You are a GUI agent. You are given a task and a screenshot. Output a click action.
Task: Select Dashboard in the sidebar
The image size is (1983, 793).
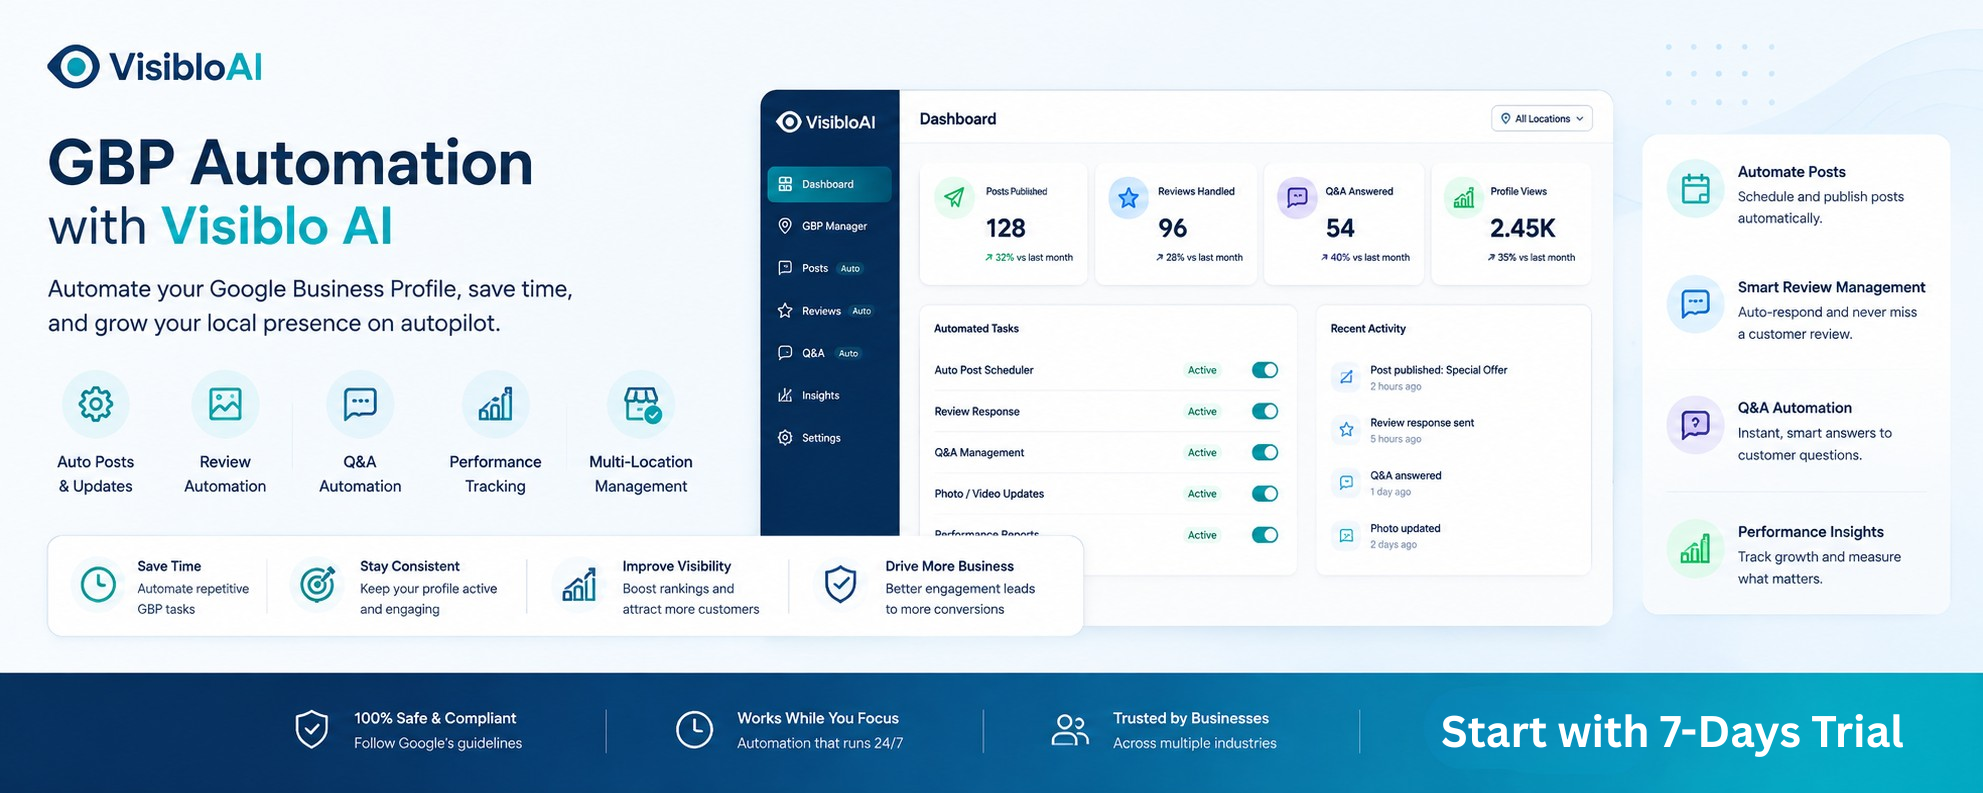(x=829, y=184)
